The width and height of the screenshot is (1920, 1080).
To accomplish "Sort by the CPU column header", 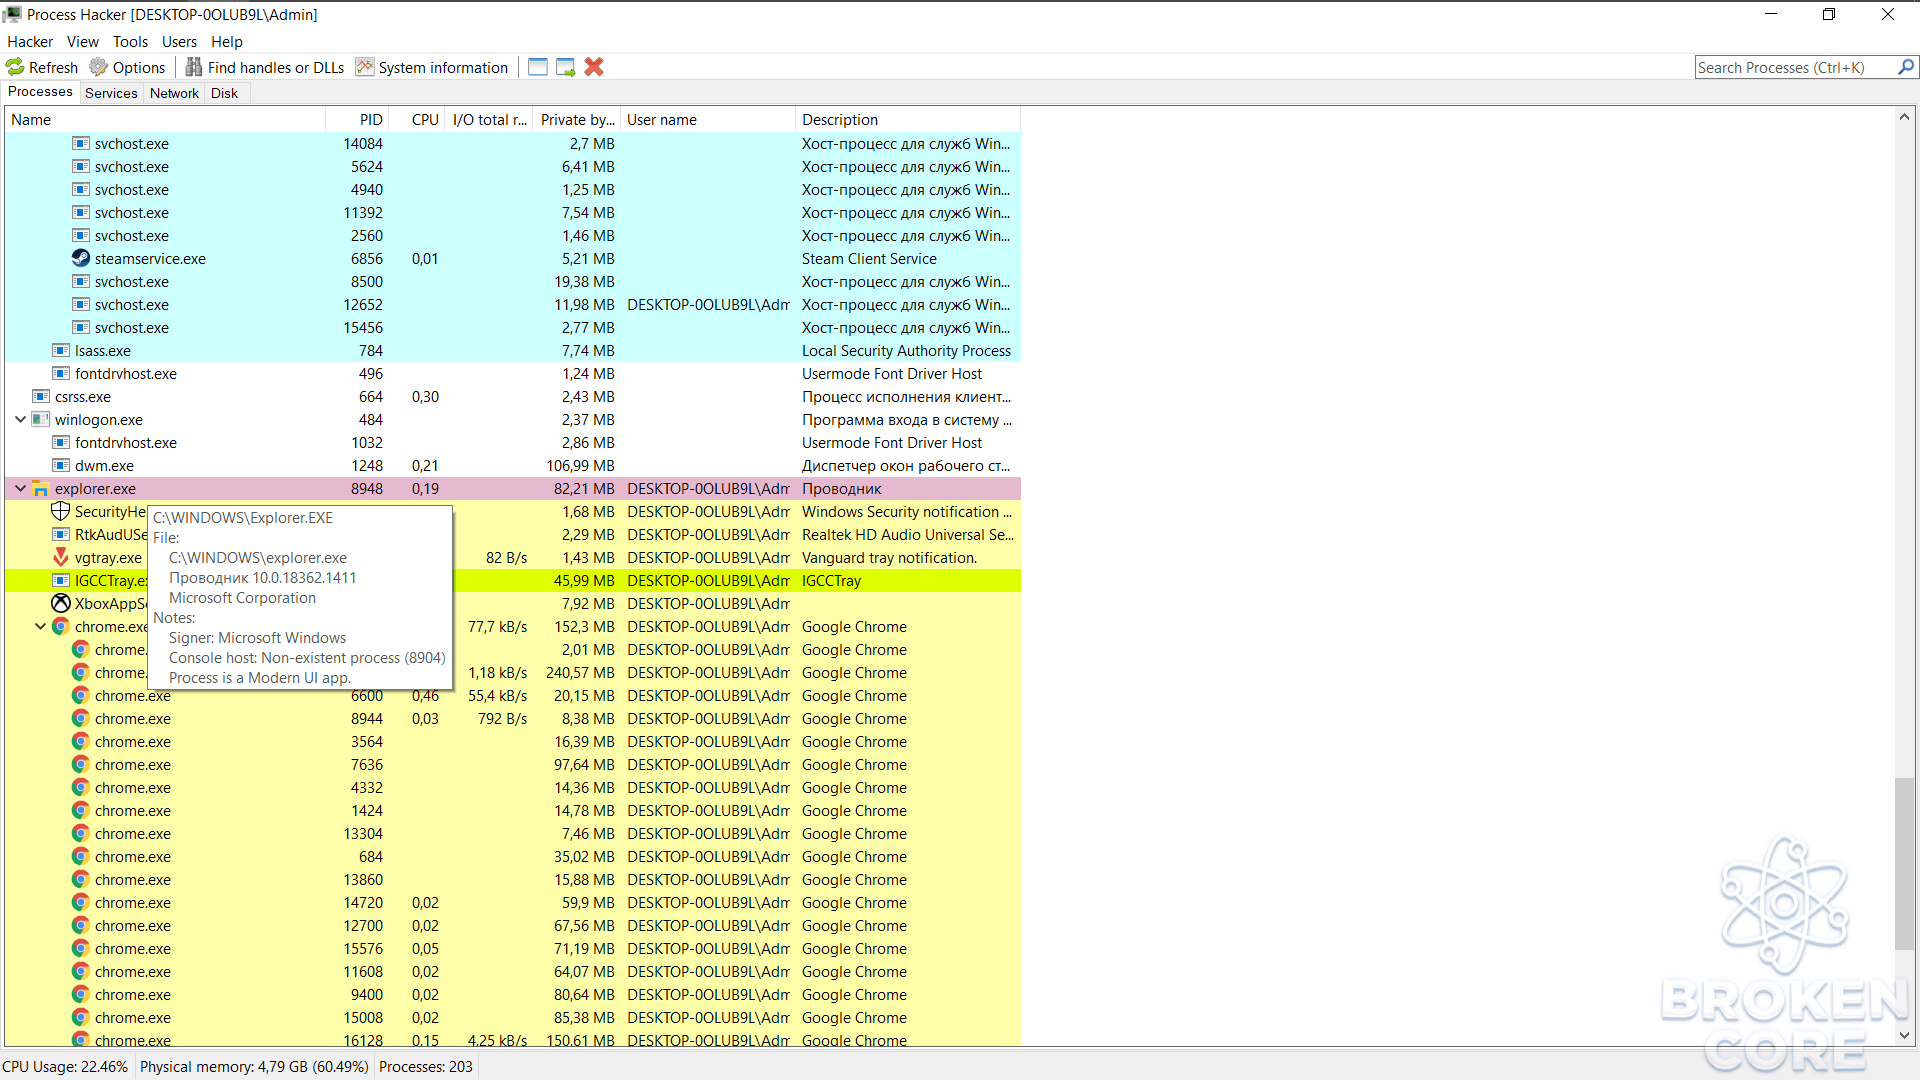I will pyautogui.click(x=417, y=119).
